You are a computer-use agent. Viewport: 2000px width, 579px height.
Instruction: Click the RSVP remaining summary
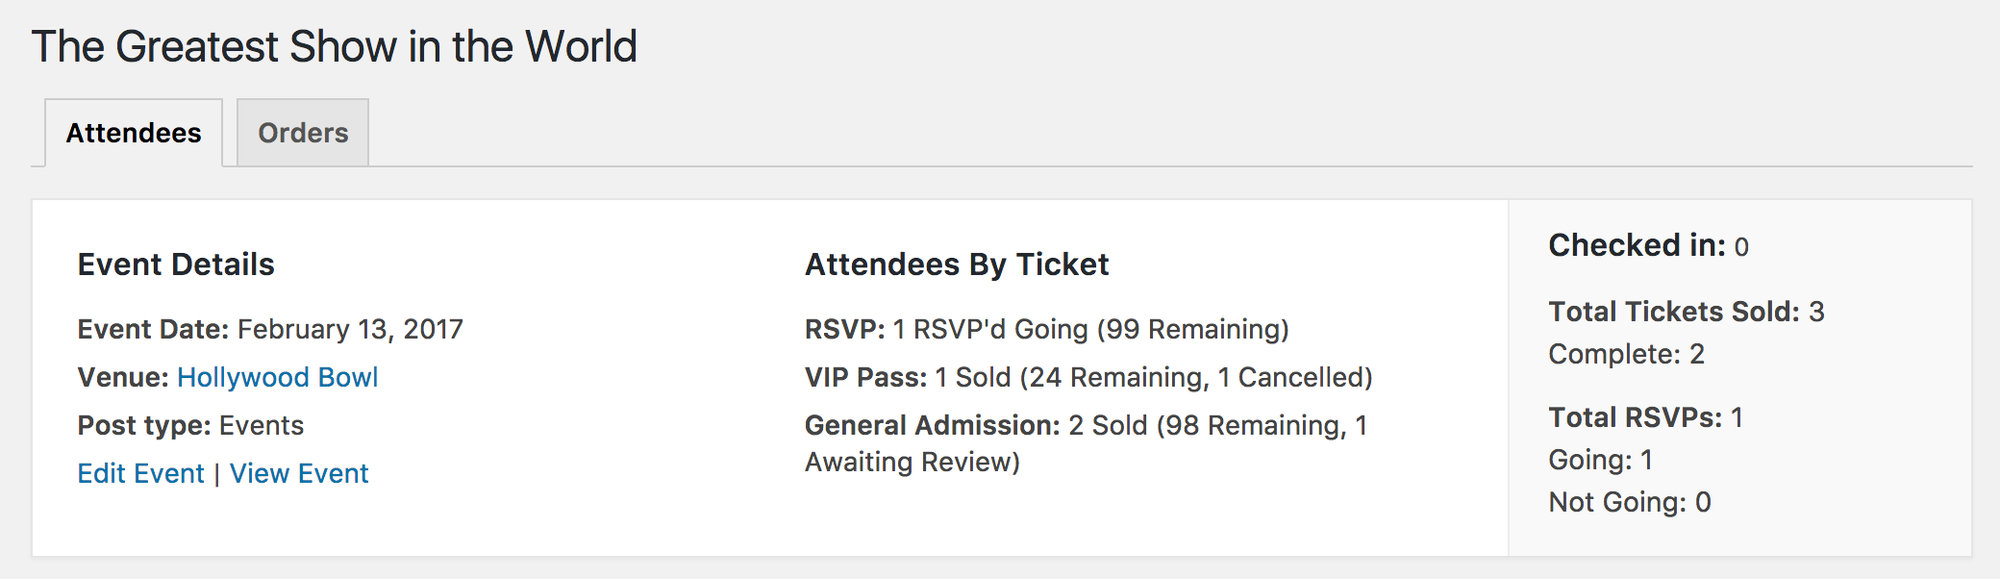tap(1048, 328)
